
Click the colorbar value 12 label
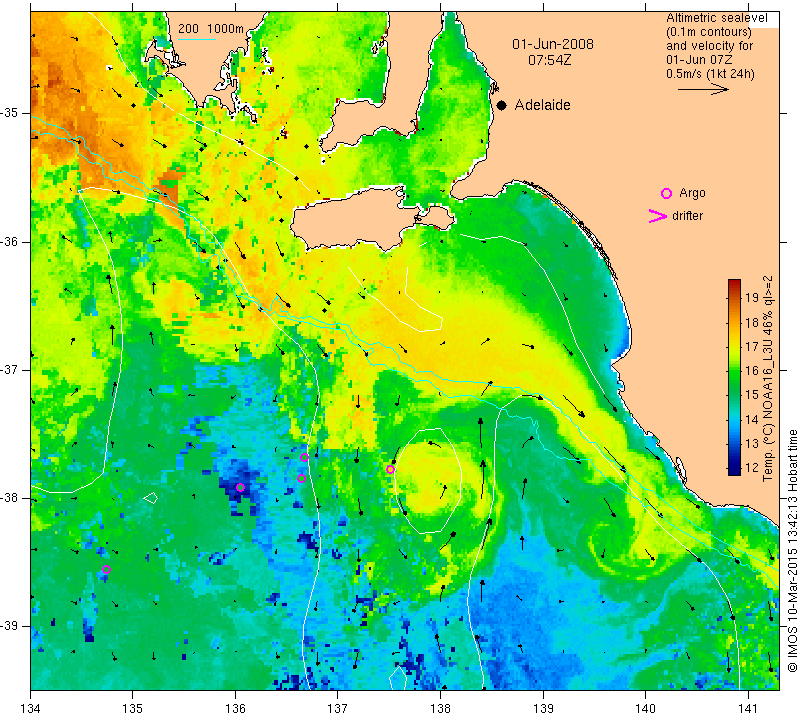(752, 467)
